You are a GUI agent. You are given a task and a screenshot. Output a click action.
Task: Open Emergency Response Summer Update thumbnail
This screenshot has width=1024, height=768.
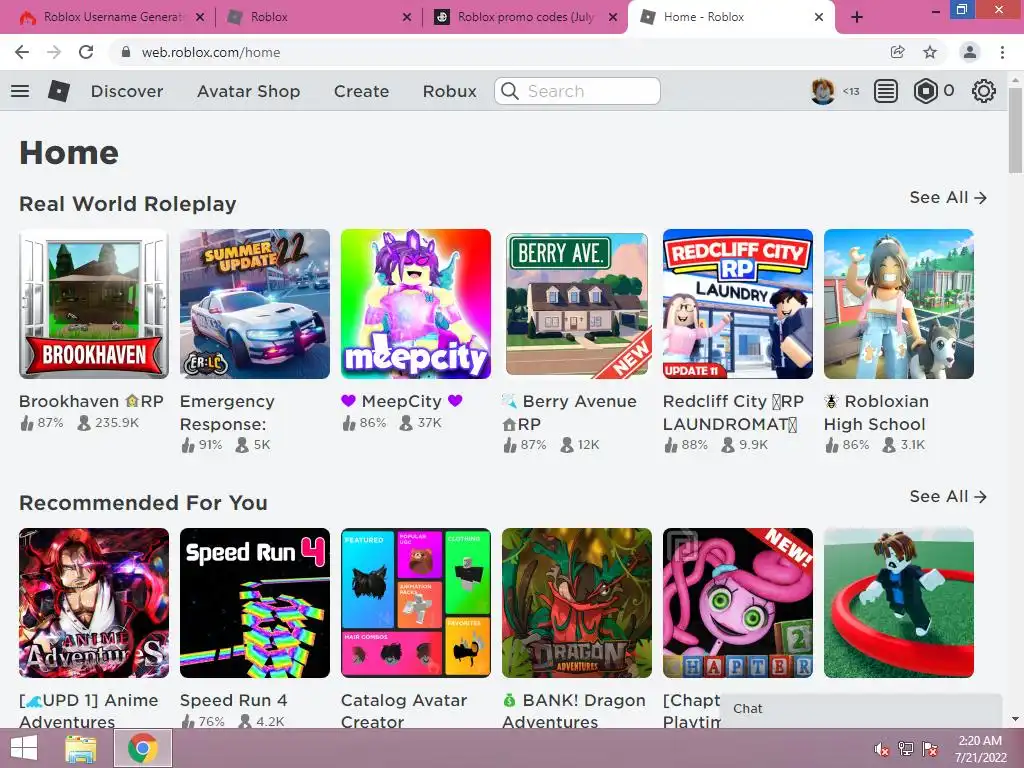(255, 304)
